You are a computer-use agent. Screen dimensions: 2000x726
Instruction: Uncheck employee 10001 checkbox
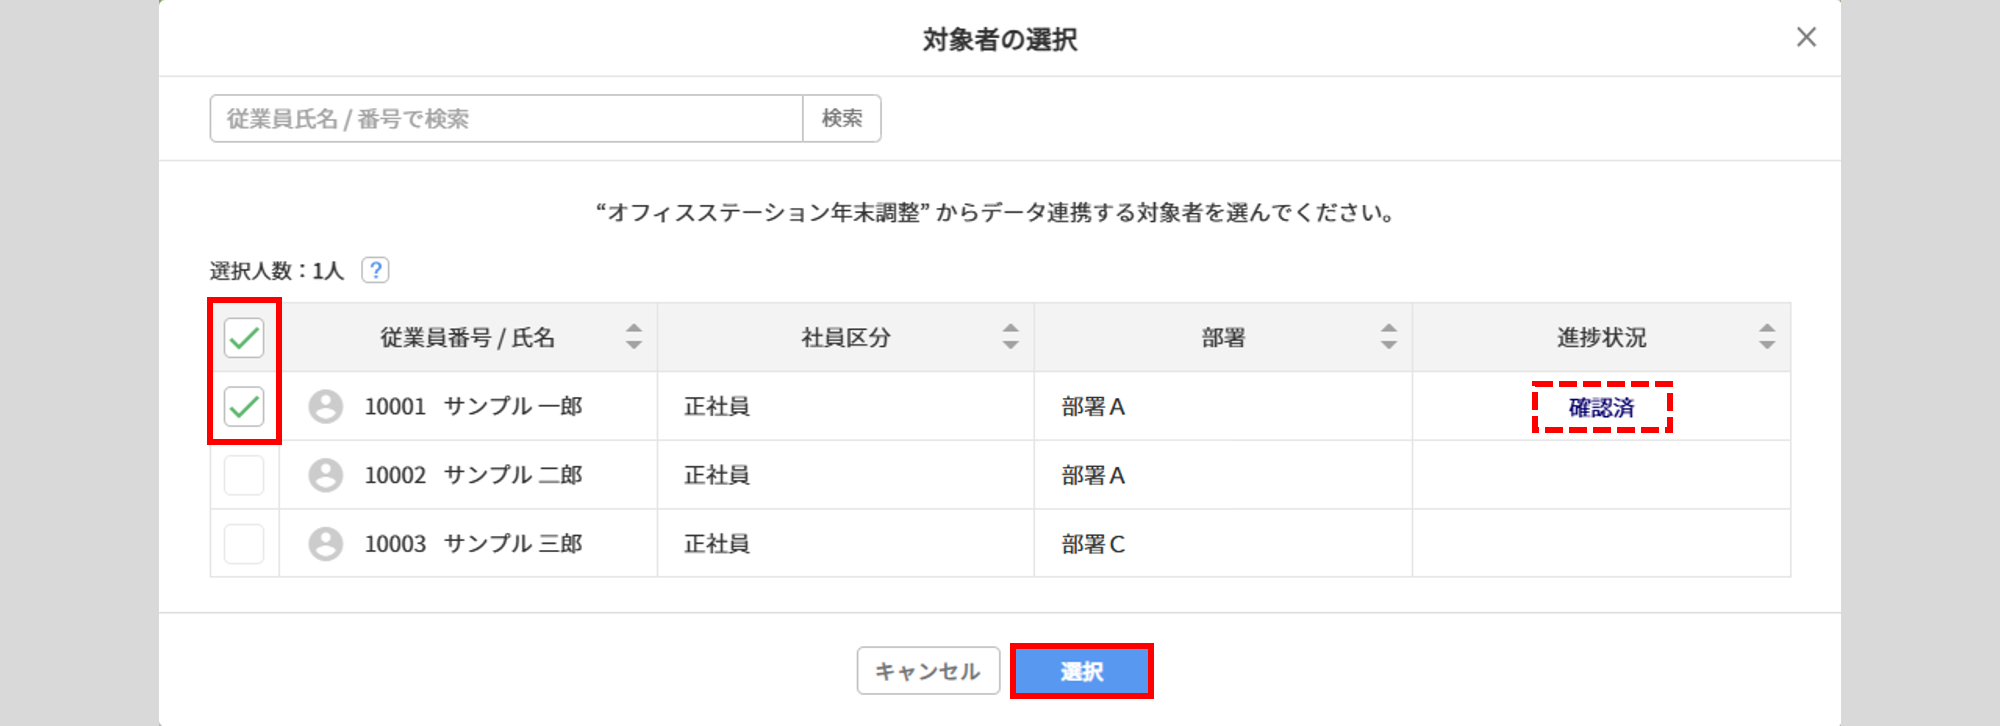click(x=244, y=406)
